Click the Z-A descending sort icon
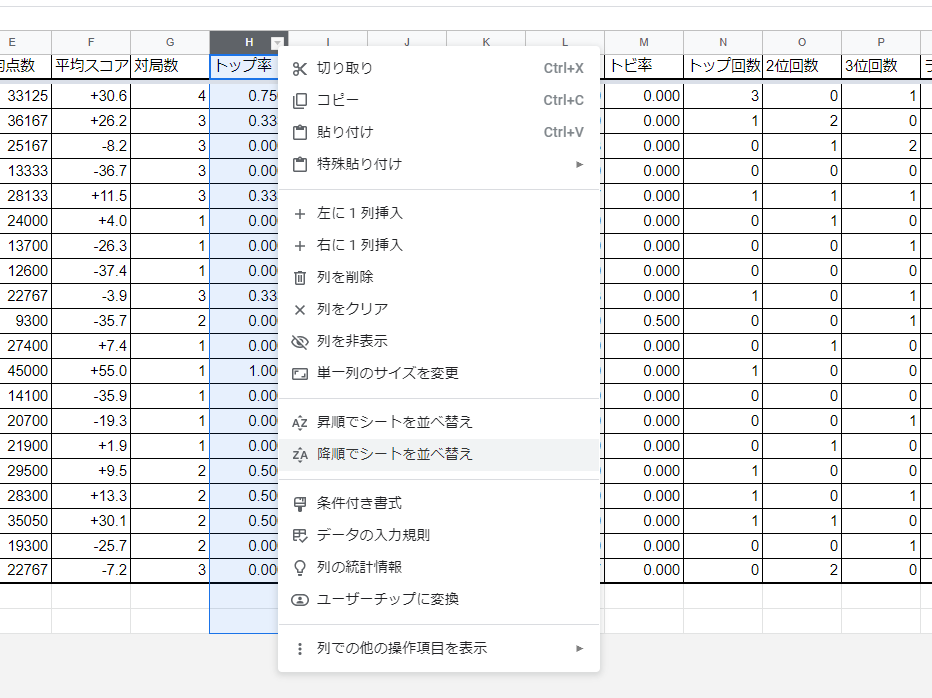The width and height of the screenshot is (932, 698). tap(300, 455)
